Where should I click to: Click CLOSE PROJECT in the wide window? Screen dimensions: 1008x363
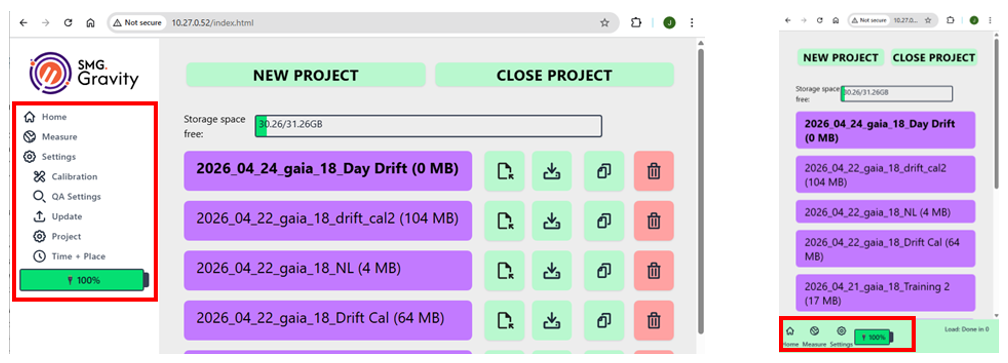pyautogui.click(x=554, y=75)
